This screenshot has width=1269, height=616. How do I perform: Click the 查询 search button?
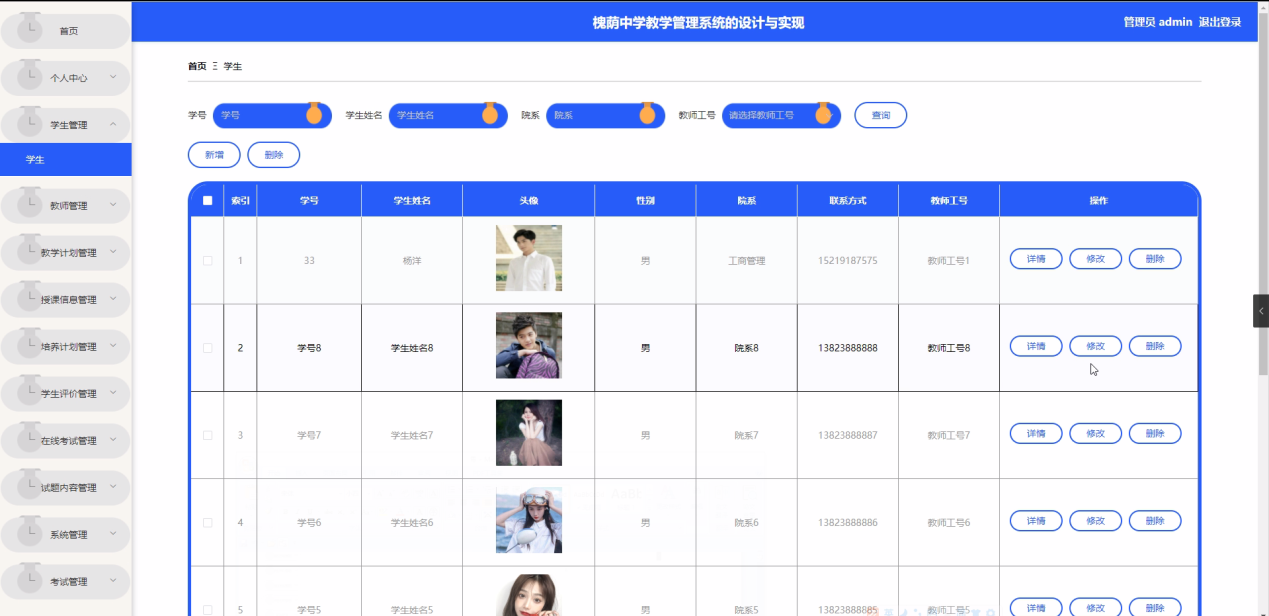tap(881, 115)
